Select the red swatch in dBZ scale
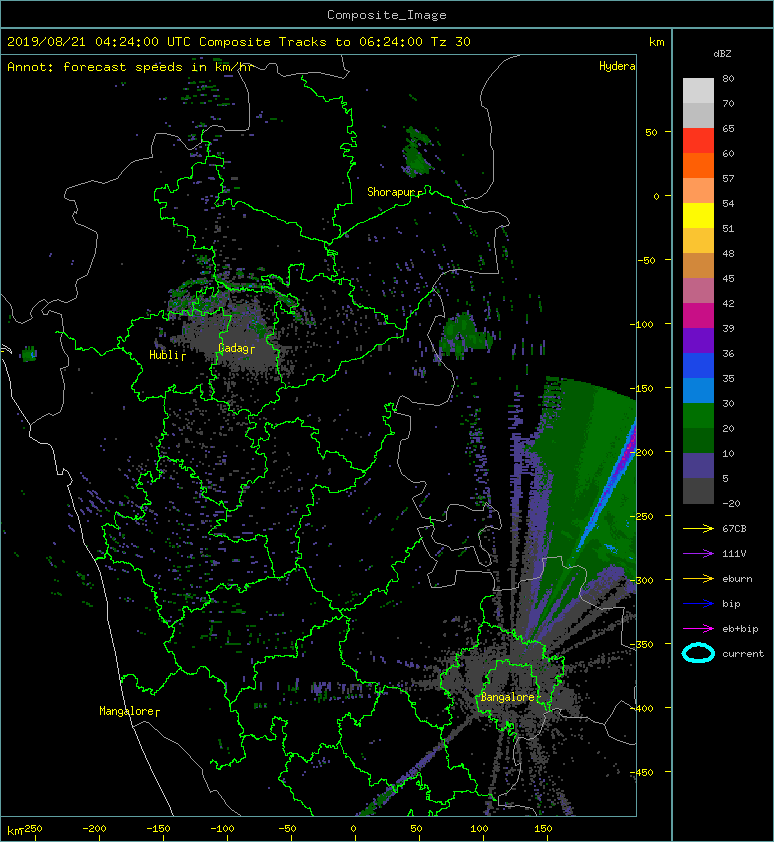The height and width of the screenshot is (842, 774). pyautogui.click(x=698, y=141)
